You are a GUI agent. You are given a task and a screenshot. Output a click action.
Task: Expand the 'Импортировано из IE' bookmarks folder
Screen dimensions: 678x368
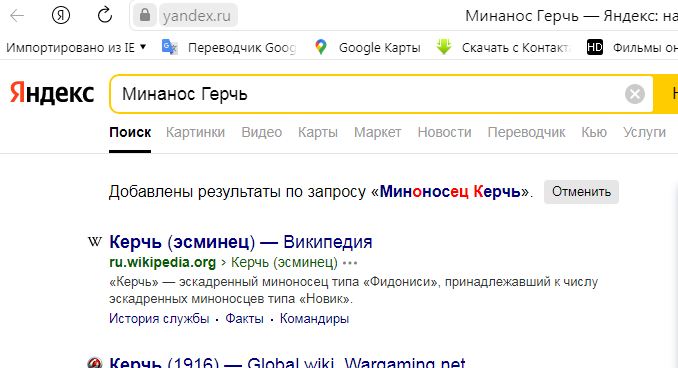pyautogui.click(x=76, y=47)
